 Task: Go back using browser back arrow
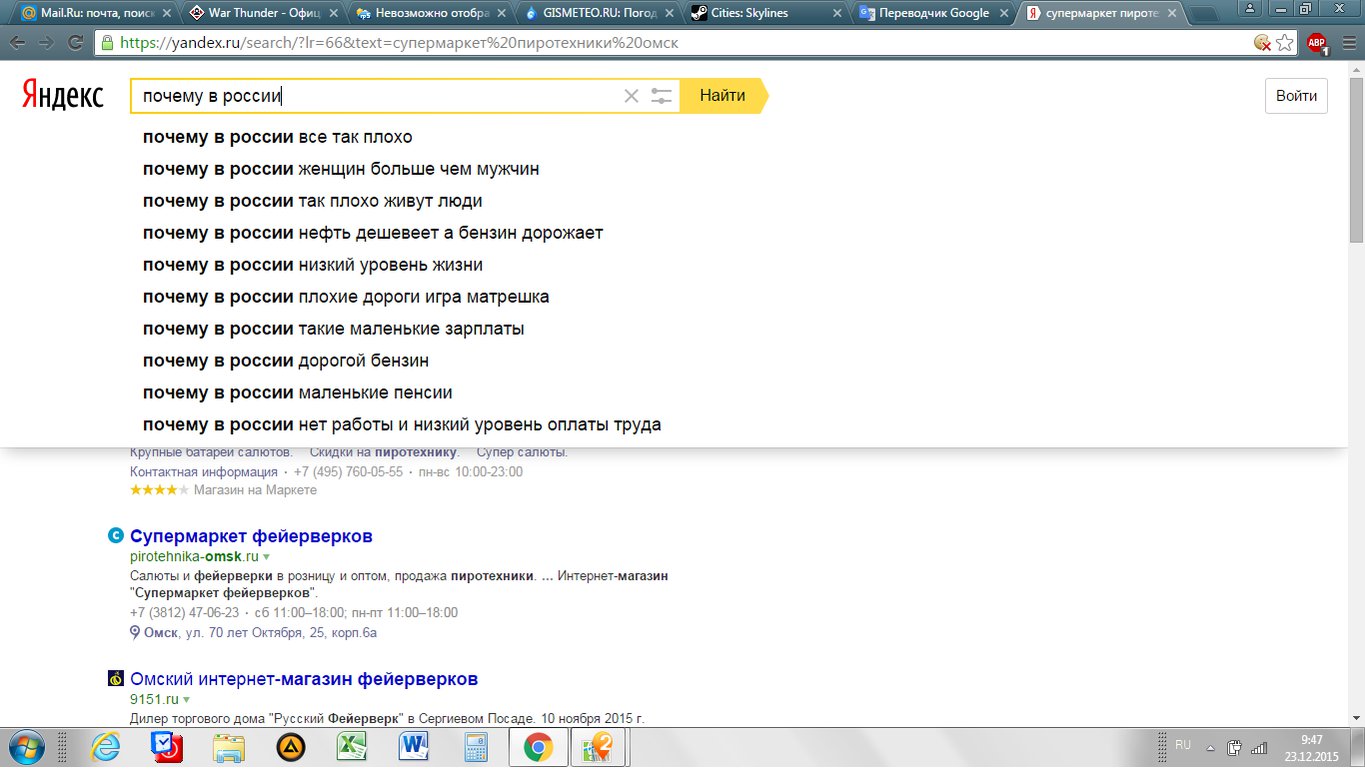18,43
